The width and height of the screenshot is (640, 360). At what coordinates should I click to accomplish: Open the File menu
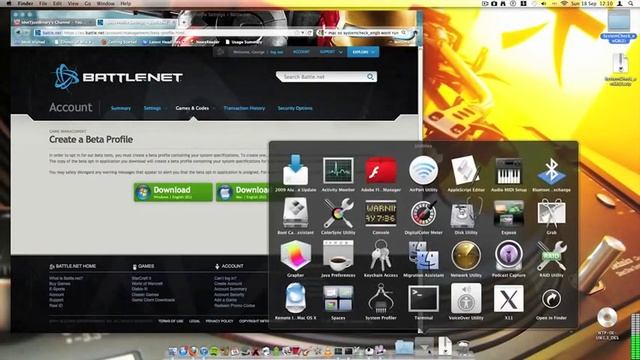[43, 3]
